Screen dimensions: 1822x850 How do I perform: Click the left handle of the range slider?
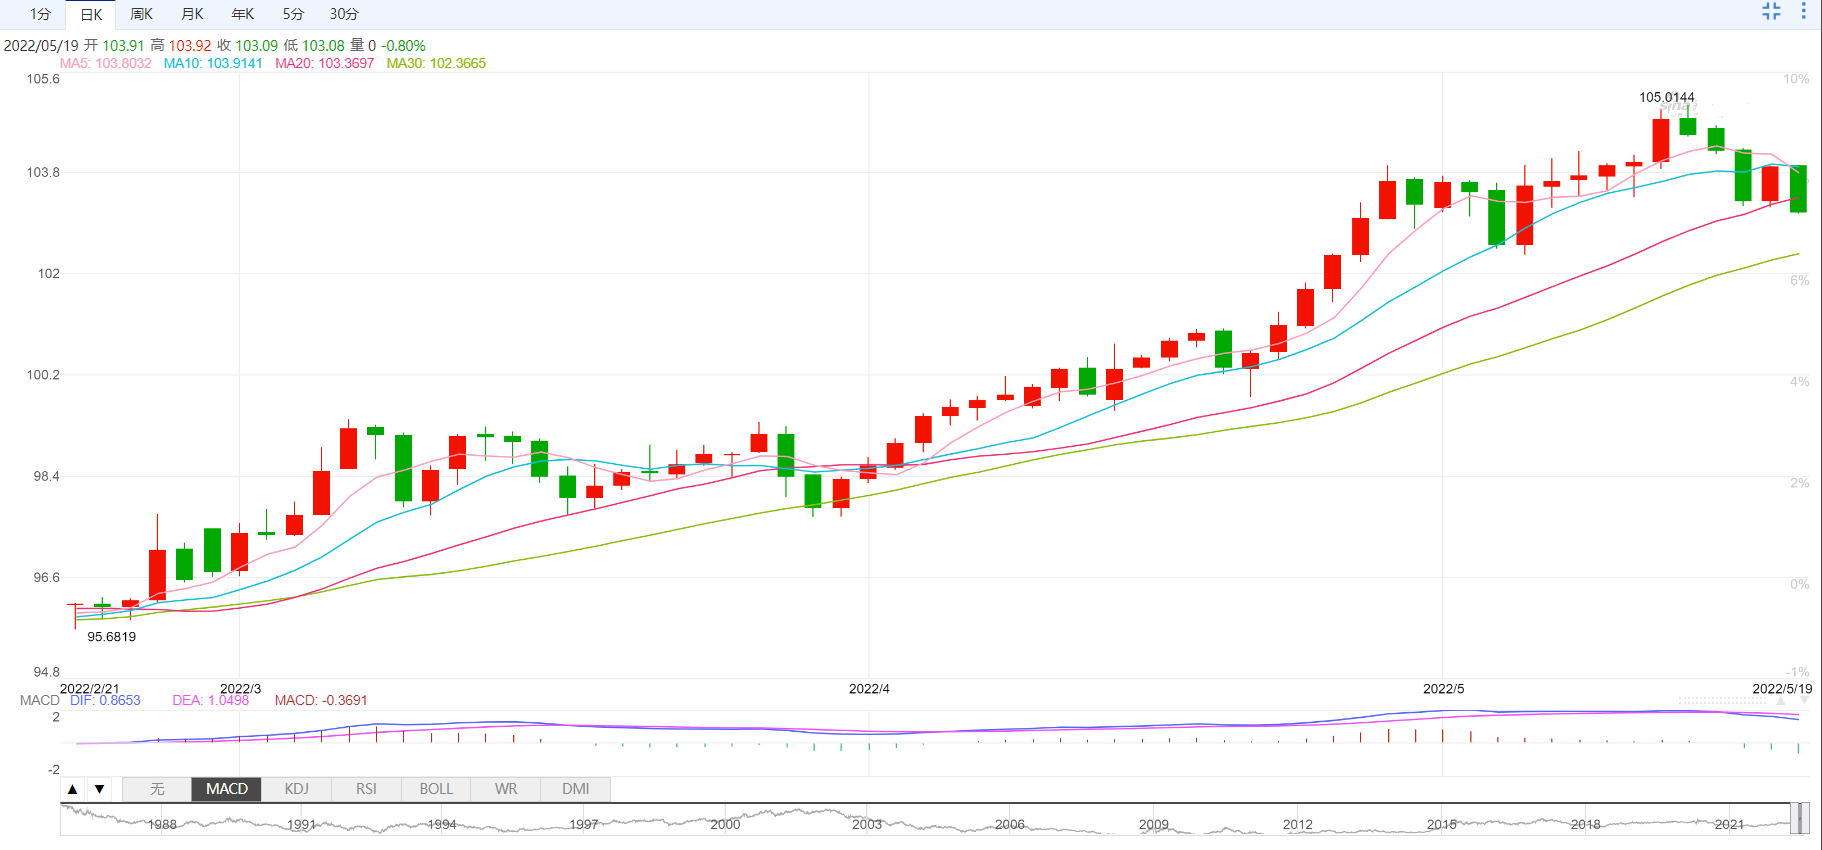(1794, 818)
